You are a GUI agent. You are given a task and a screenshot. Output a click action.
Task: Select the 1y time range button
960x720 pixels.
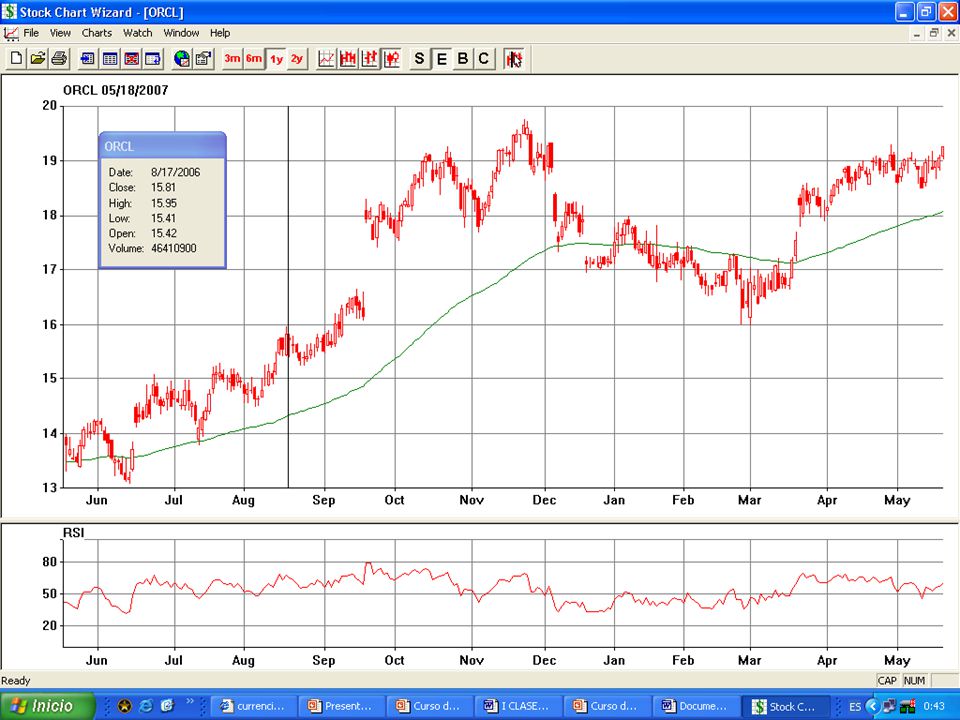point(276,59)
